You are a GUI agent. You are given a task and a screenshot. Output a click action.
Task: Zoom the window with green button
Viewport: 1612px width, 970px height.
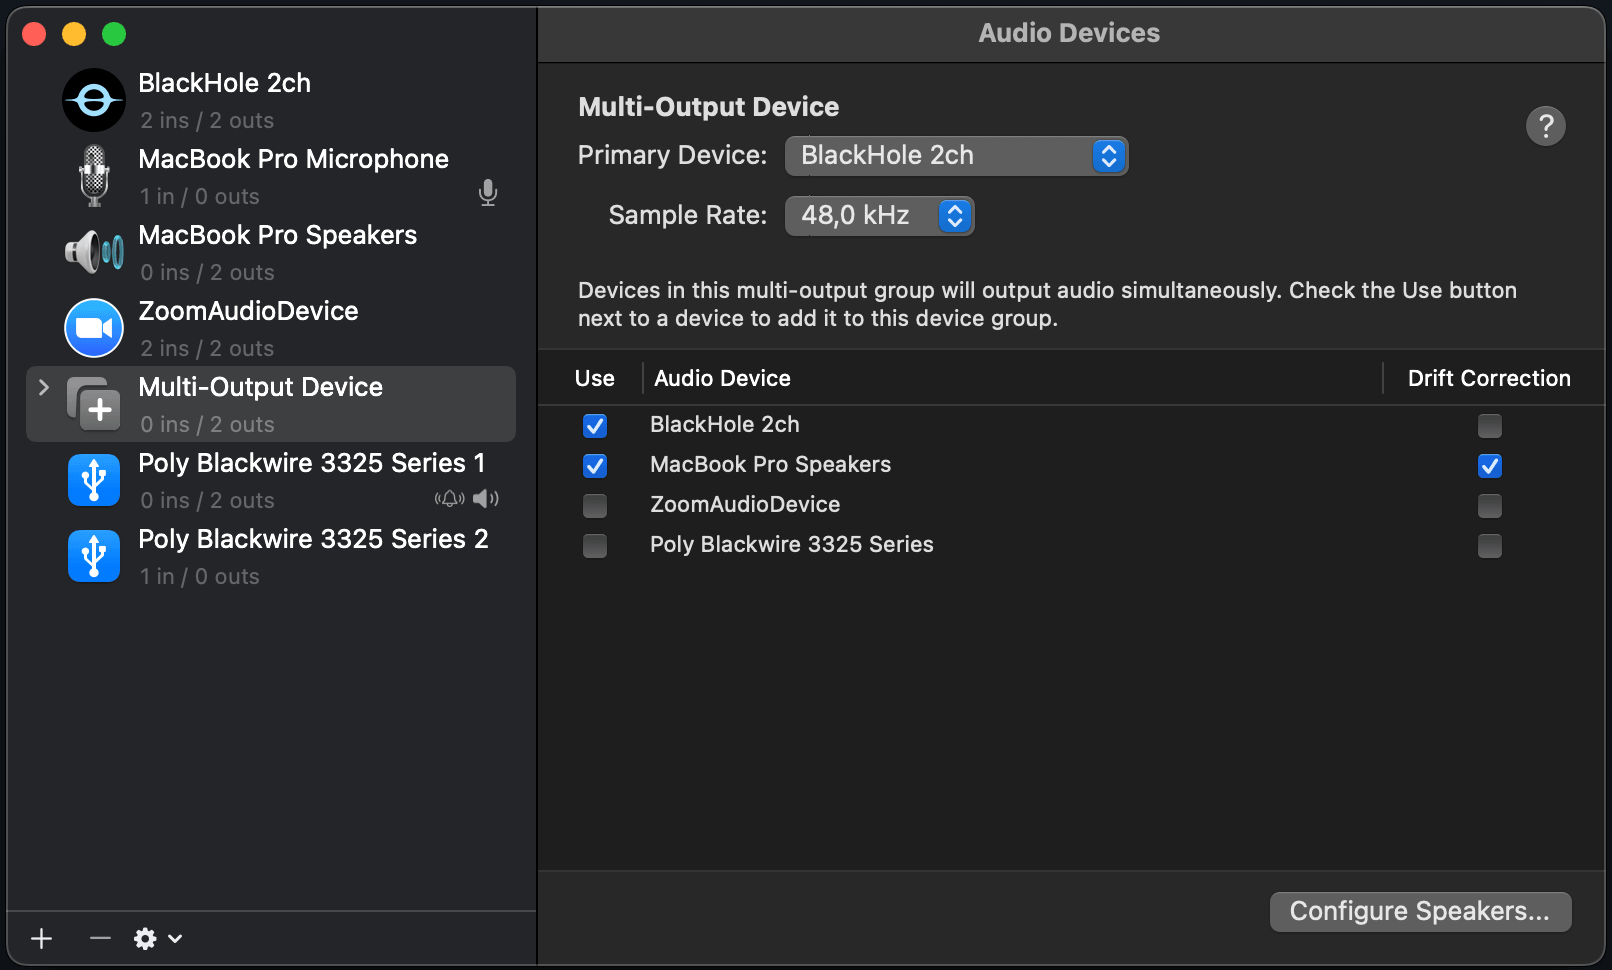pos(114,34)
